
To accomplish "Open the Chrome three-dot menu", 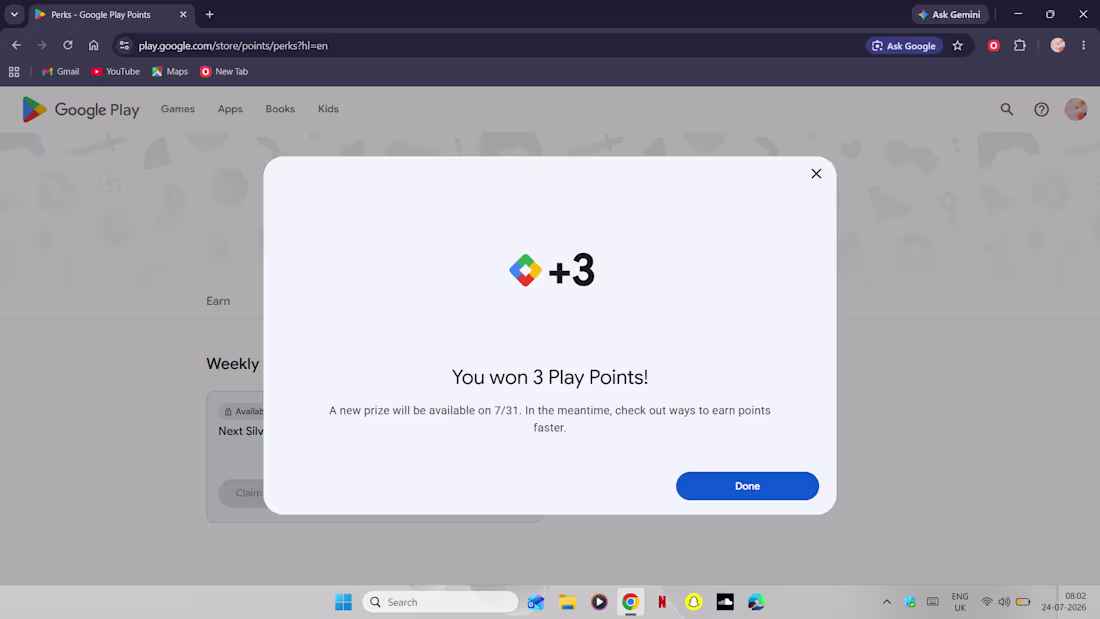I will (x=1083, y=45).
